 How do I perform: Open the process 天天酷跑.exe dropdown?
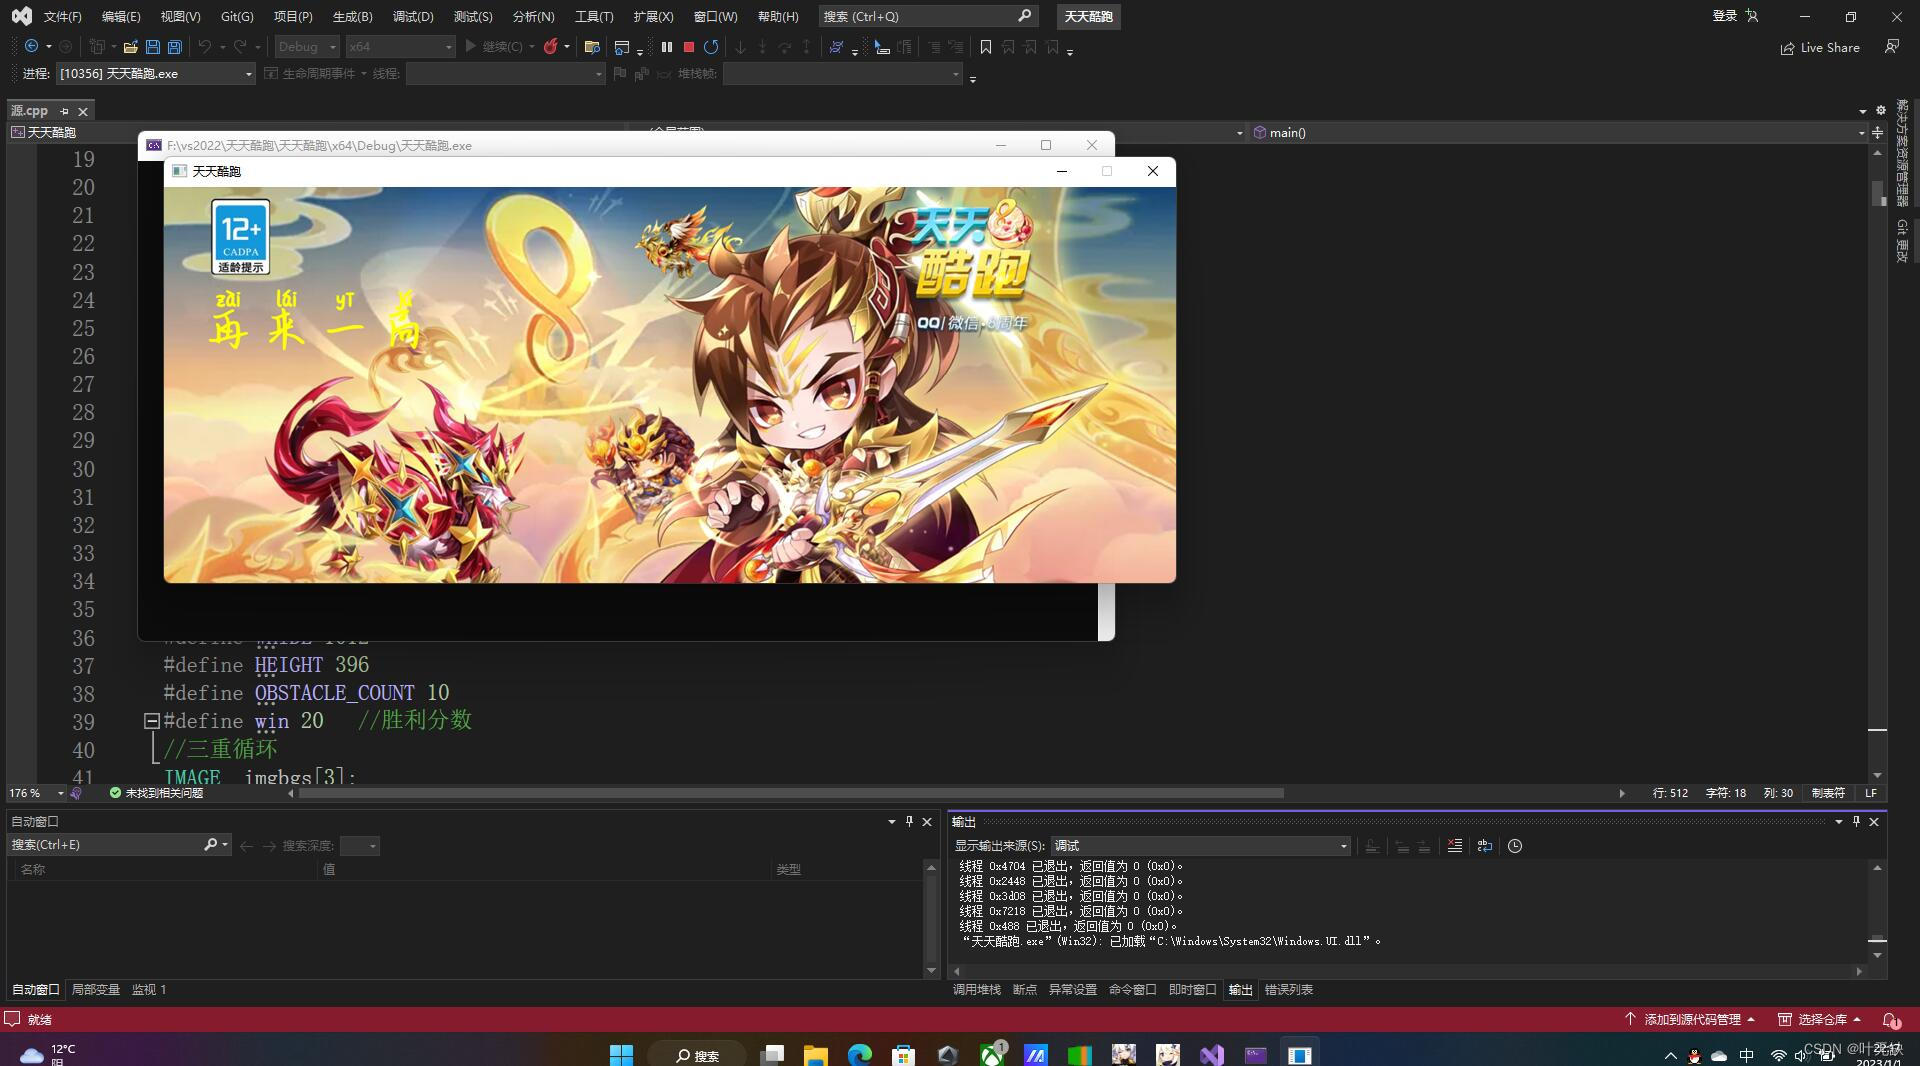(155, 74)
